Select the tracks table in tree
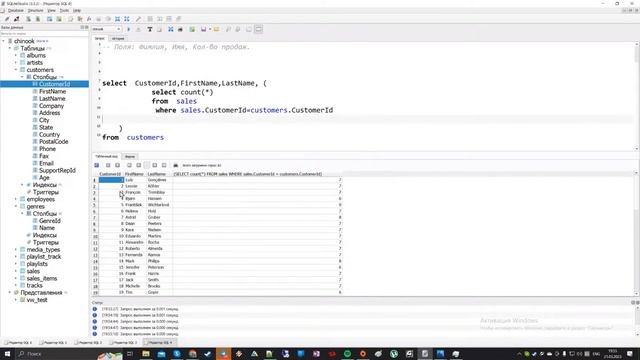Image resolution: width=640 pixels, height=360 pixels. click(x=34, y=286)
